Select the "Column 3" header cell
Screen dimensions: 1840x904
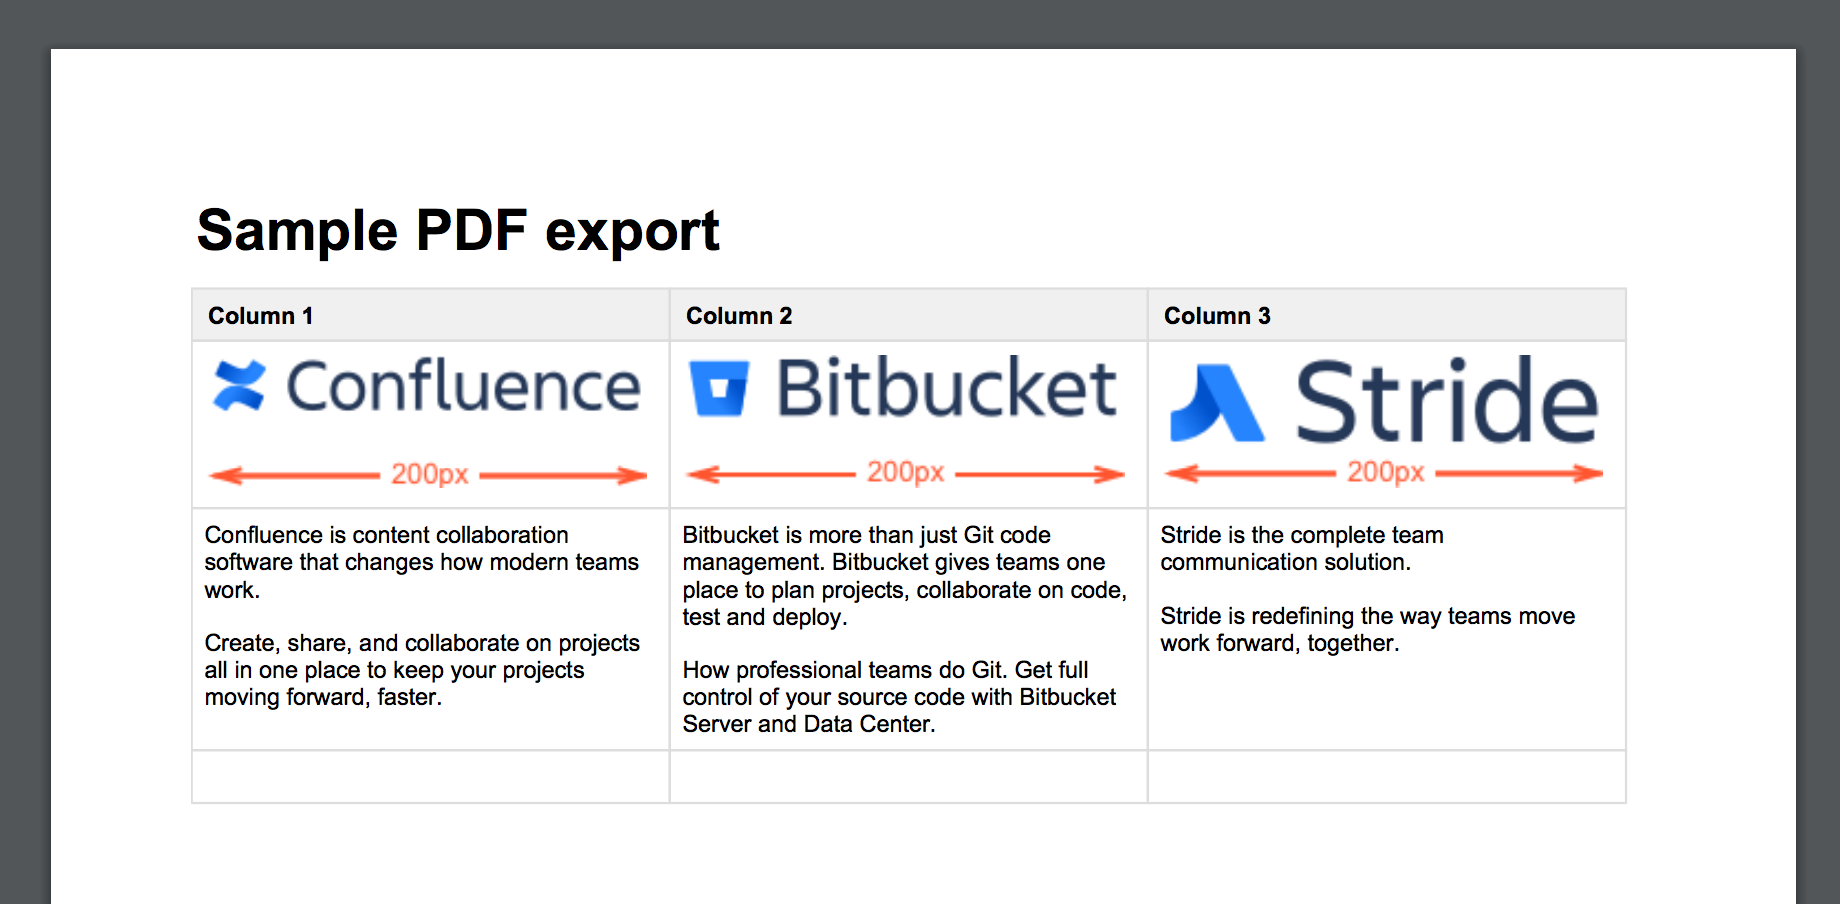click(x=1387, y=315)
